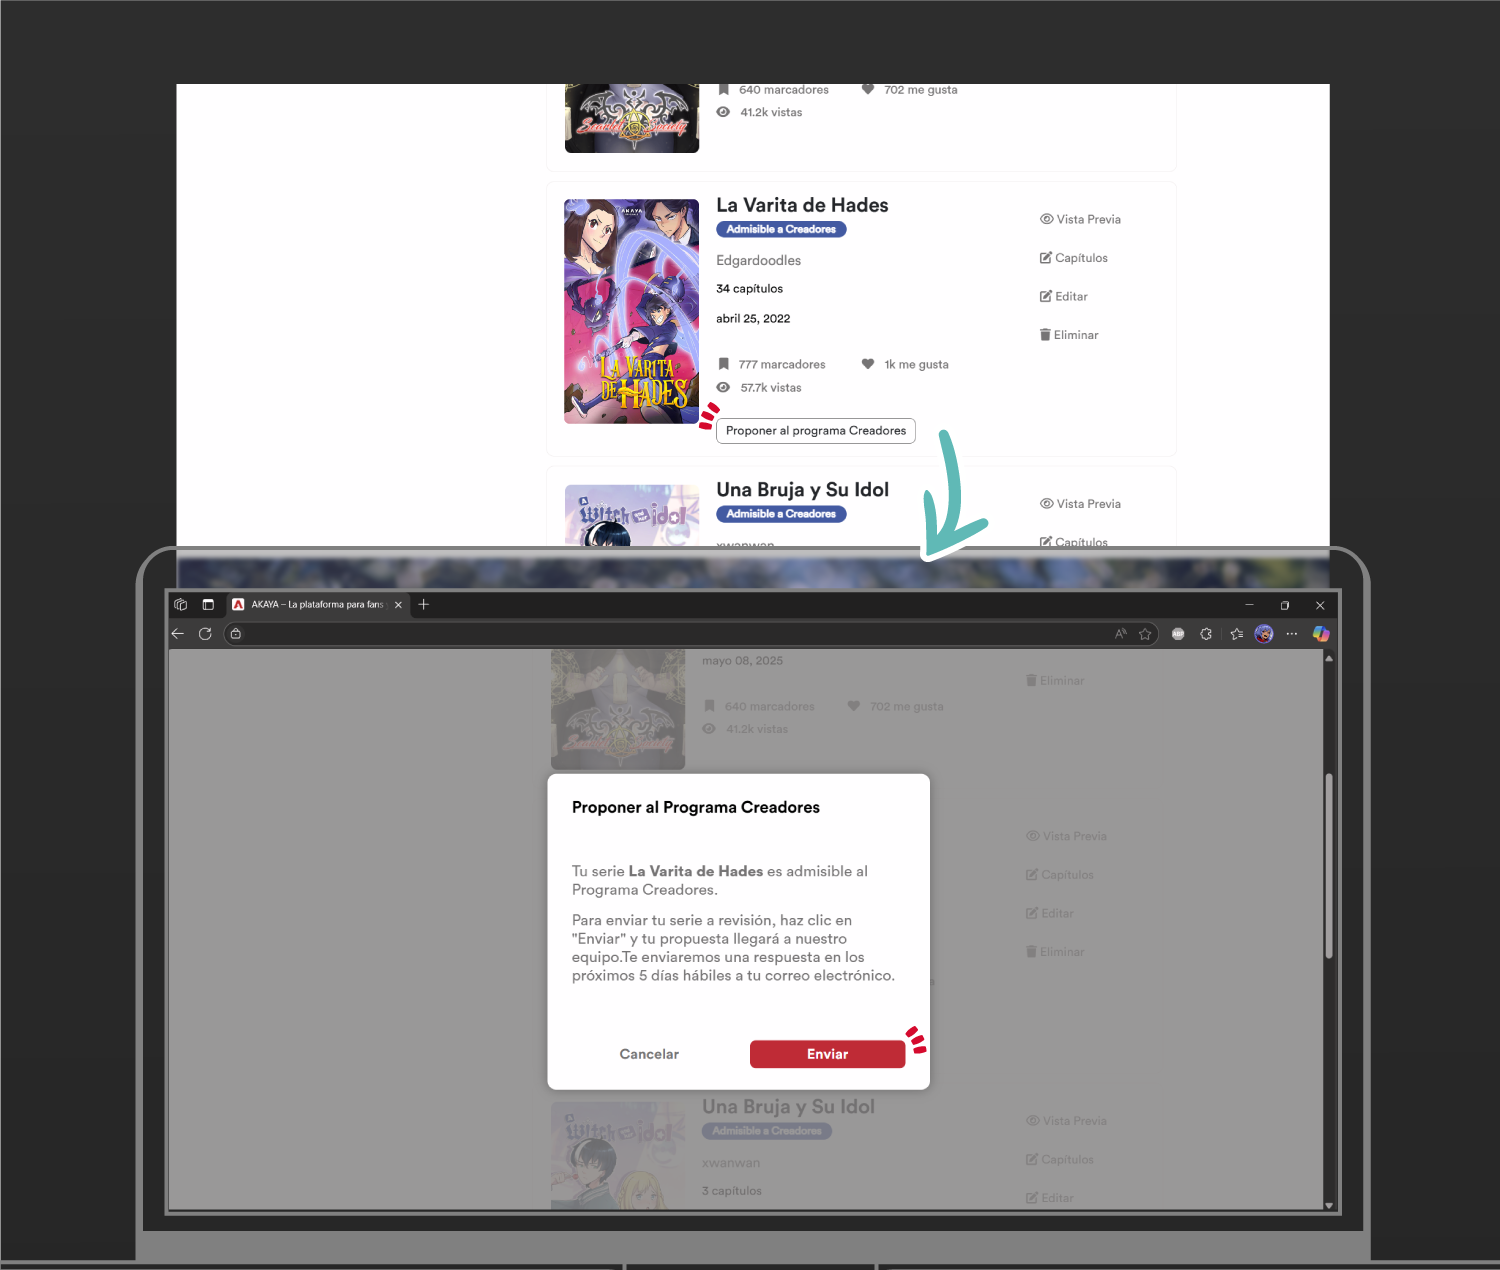Image resolution: width=1500 pixels, height=1270 pixels.
Task: Click dimmed Eliminar link near mayo 08, 2025
Action: coord(1055,680)
